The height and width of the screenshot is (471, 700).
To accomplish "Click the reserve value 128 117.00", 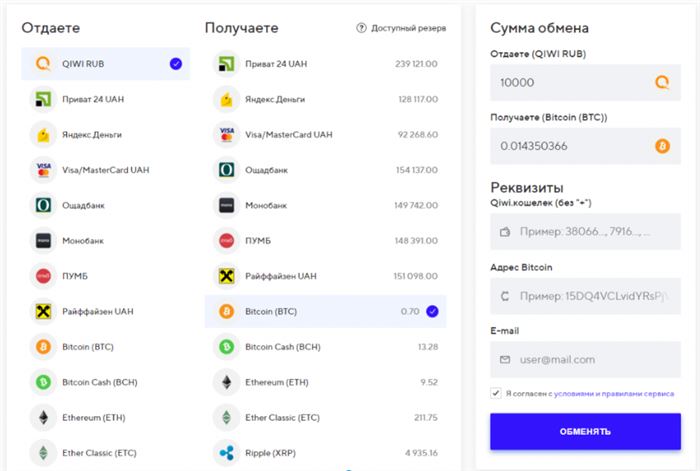I will [418, 99].
